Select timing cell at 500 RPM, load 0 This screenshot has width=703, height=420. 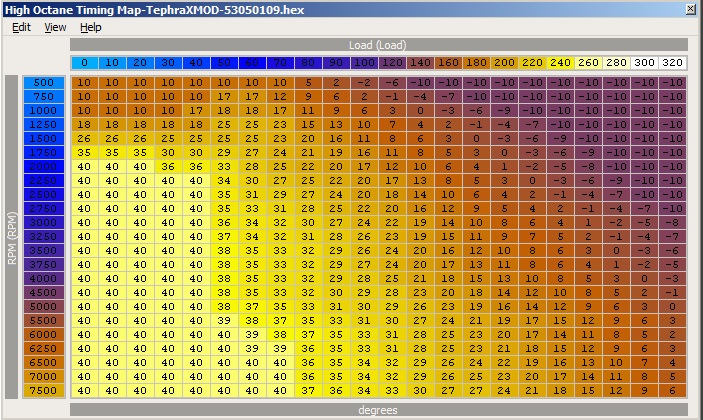pyautogui.click(x=84, y=82)
